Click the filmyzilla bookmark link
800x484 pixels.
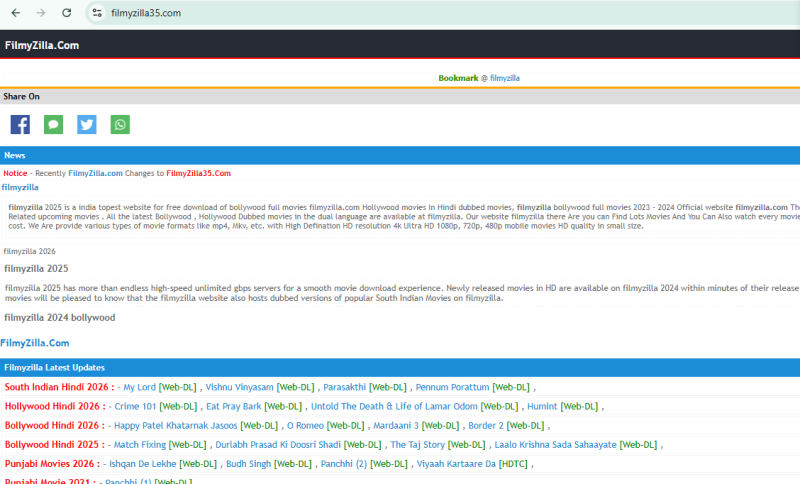505,78
